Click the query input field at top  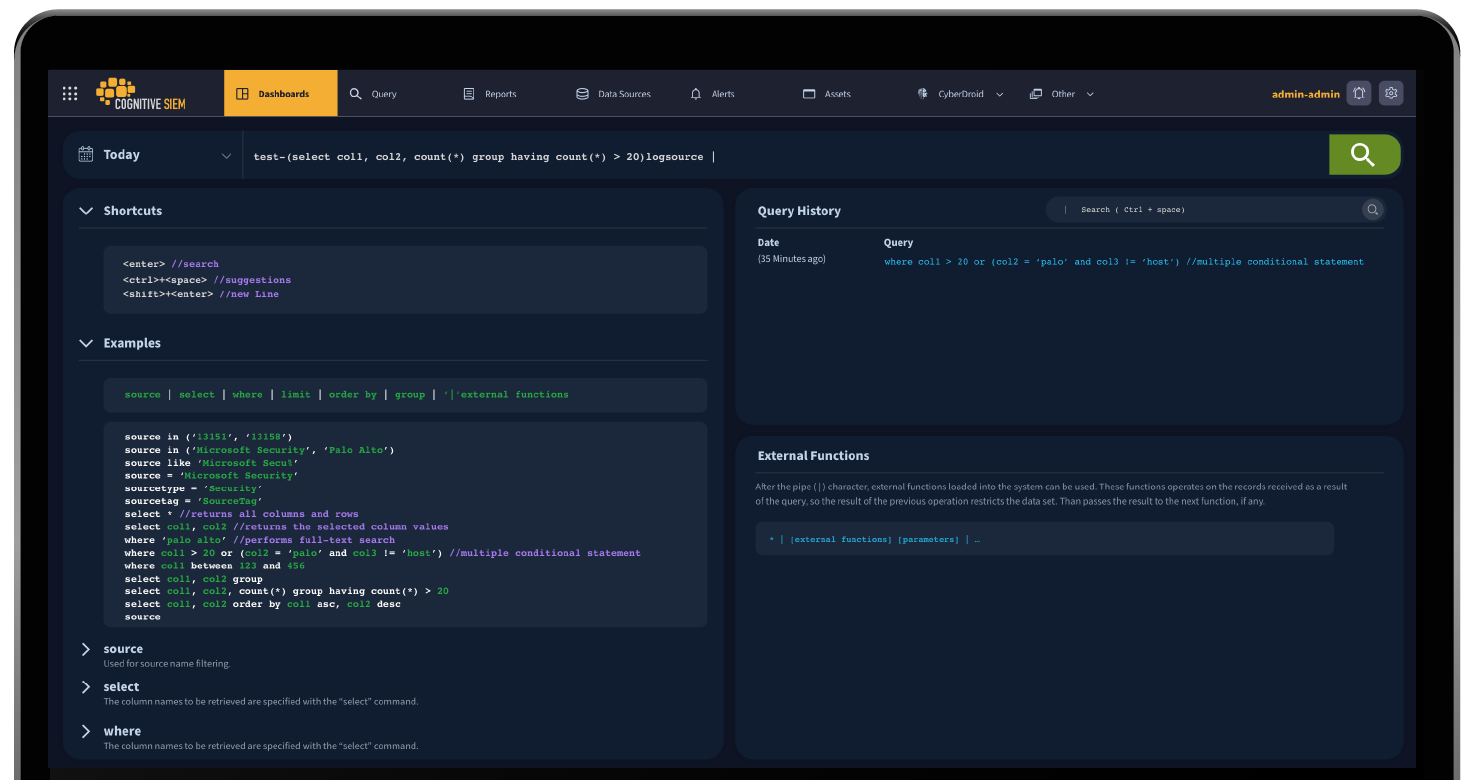pos(700,155)
